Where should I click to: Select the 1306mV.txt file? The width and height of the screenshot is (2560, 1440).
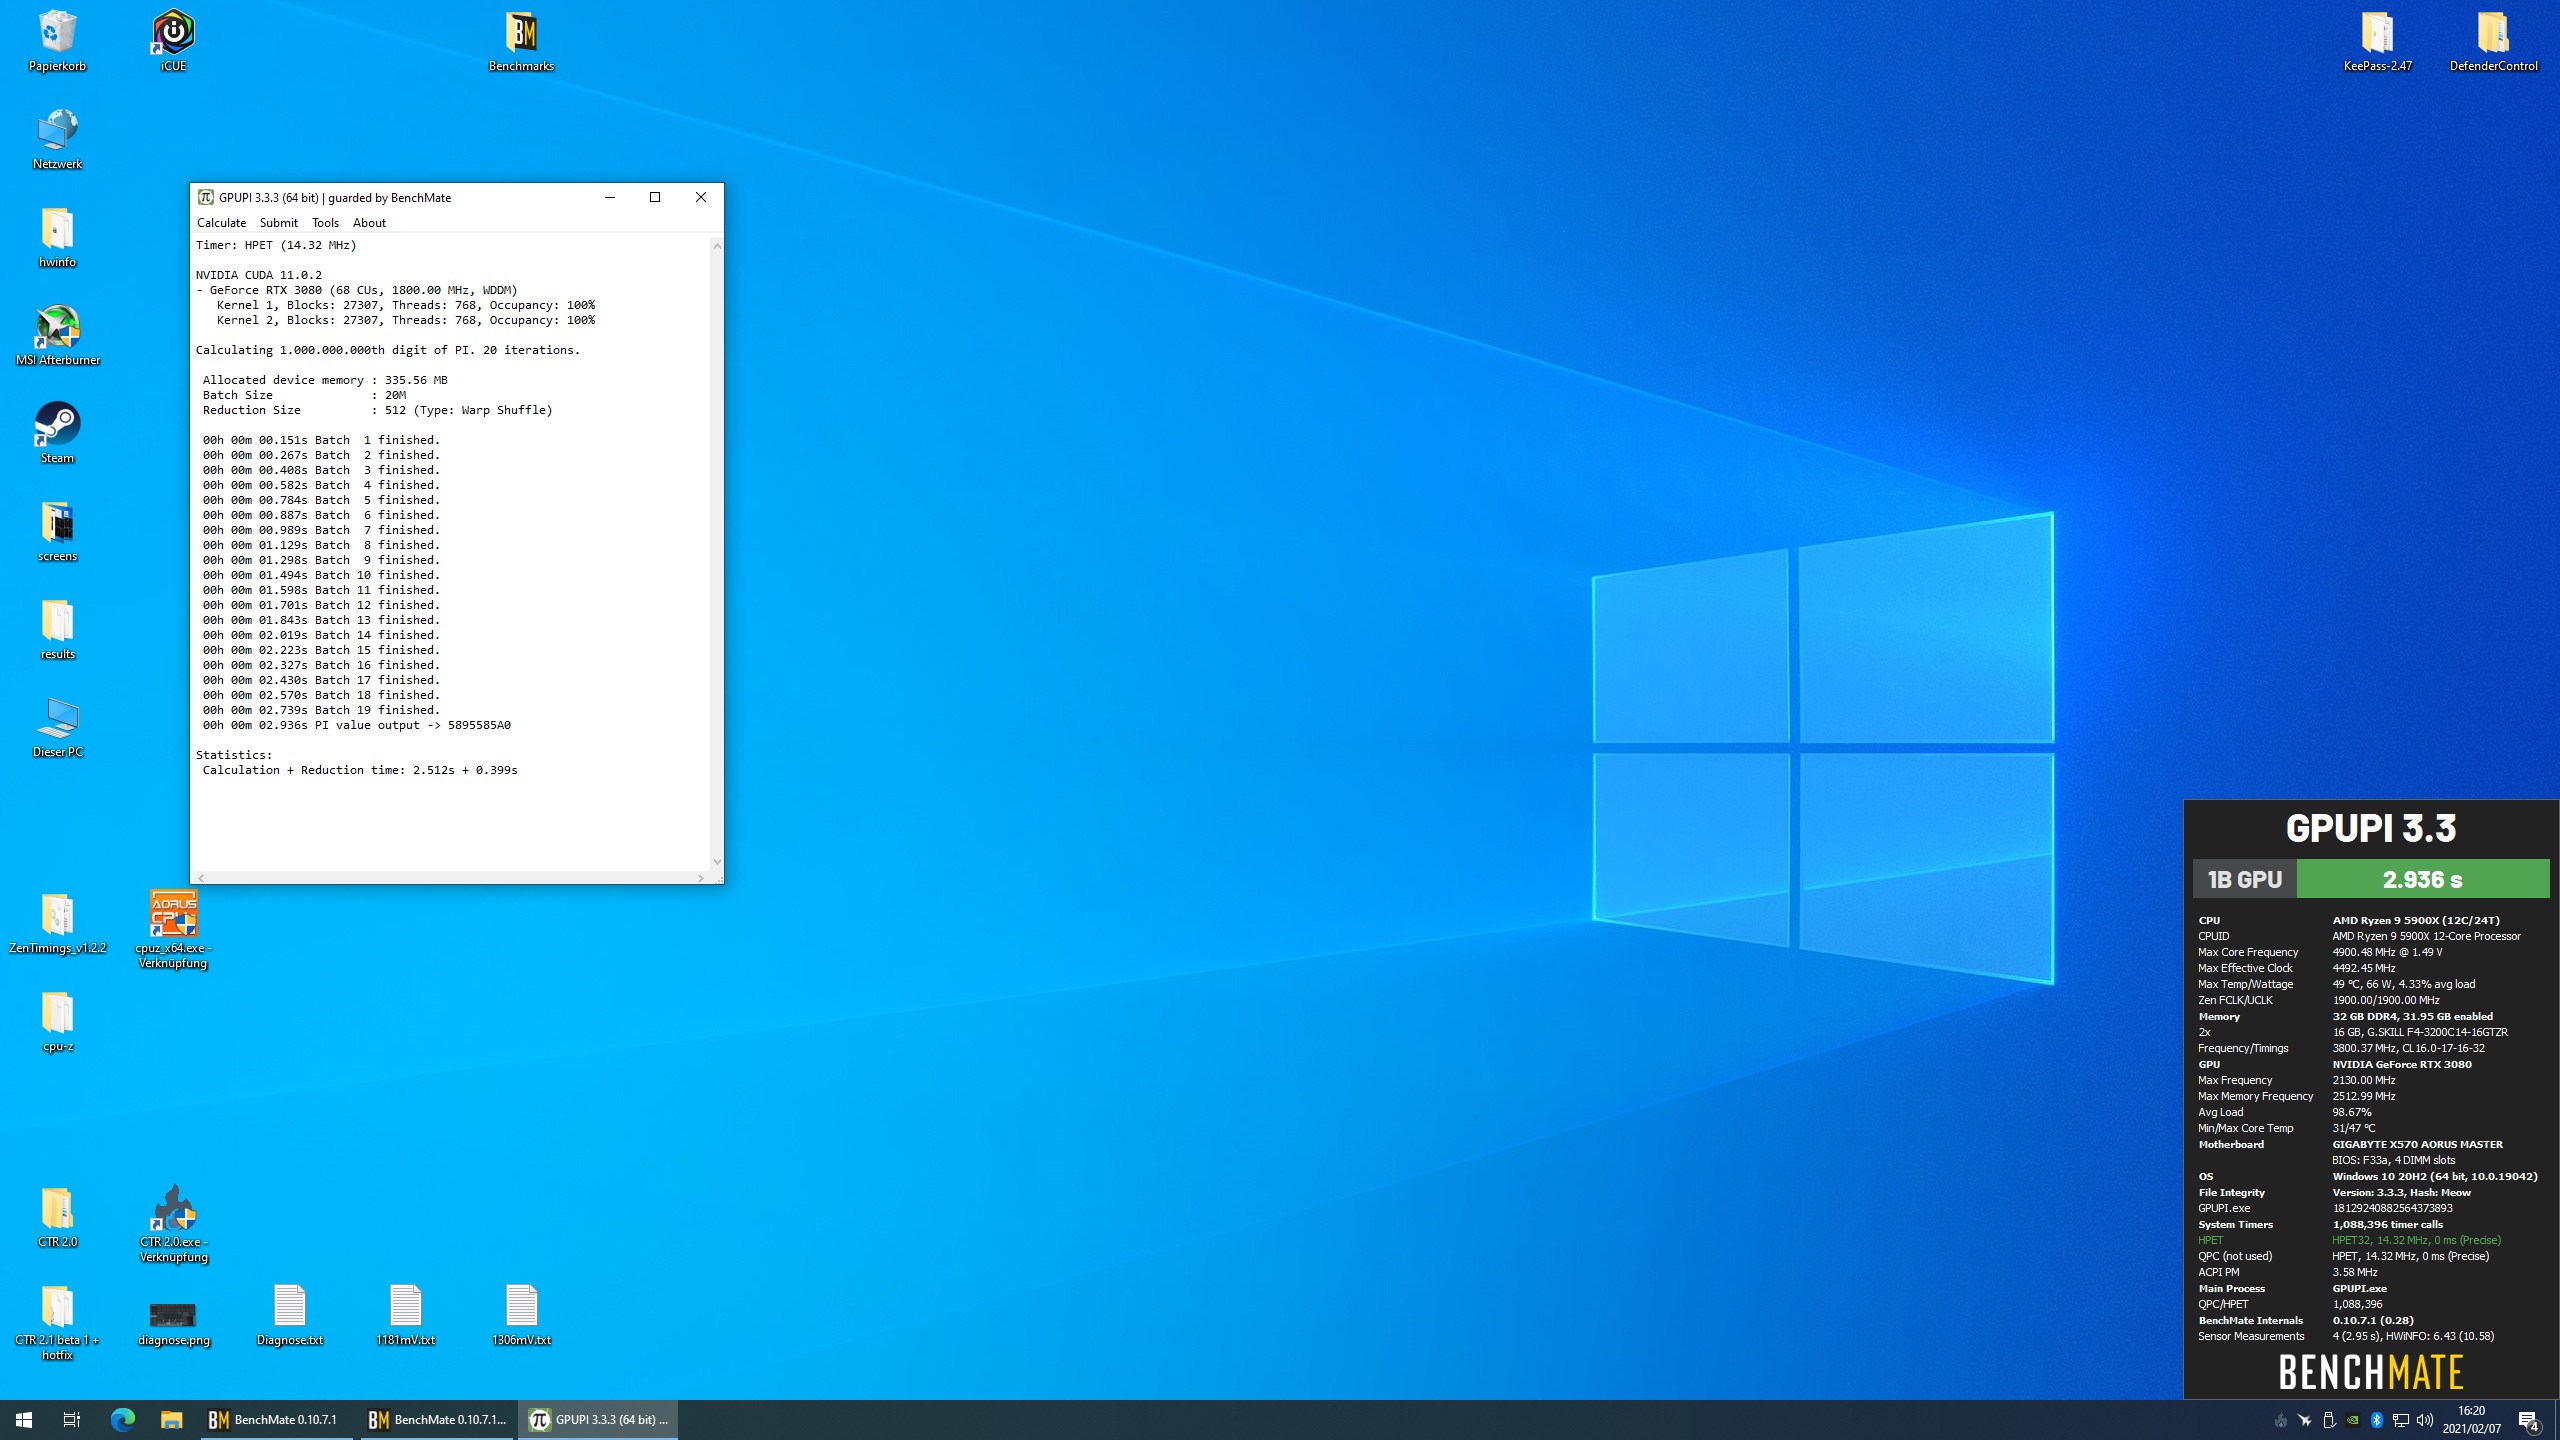point(521,1314)
